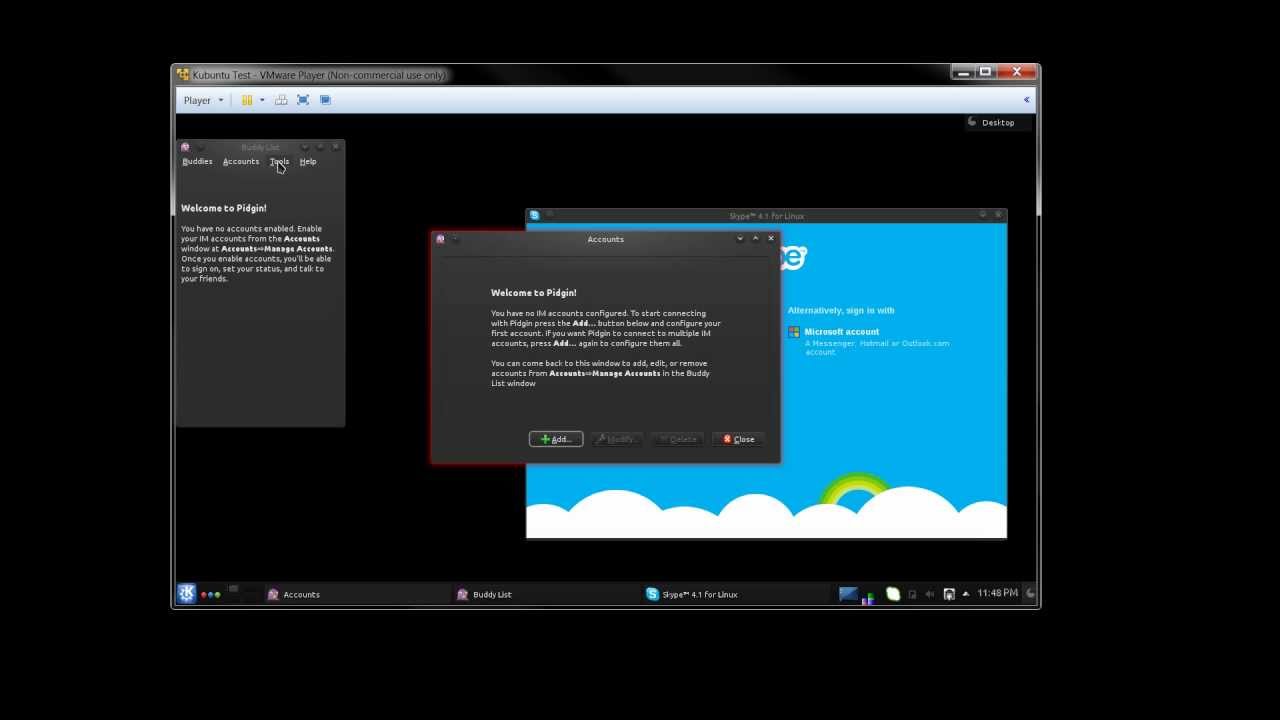1280x720 pixels.
Task: Expand the power options arrow beside pause
Action: (x=262, y=100)
